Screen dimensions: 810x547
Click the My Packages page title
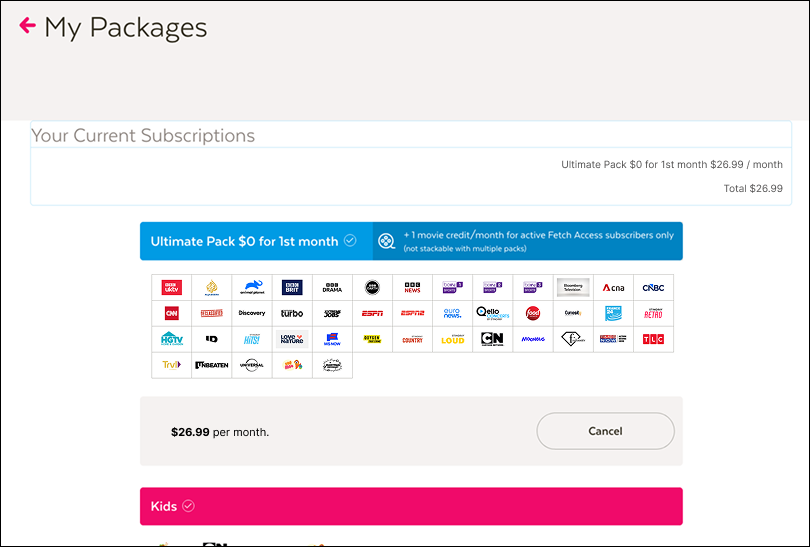point(126,27)
